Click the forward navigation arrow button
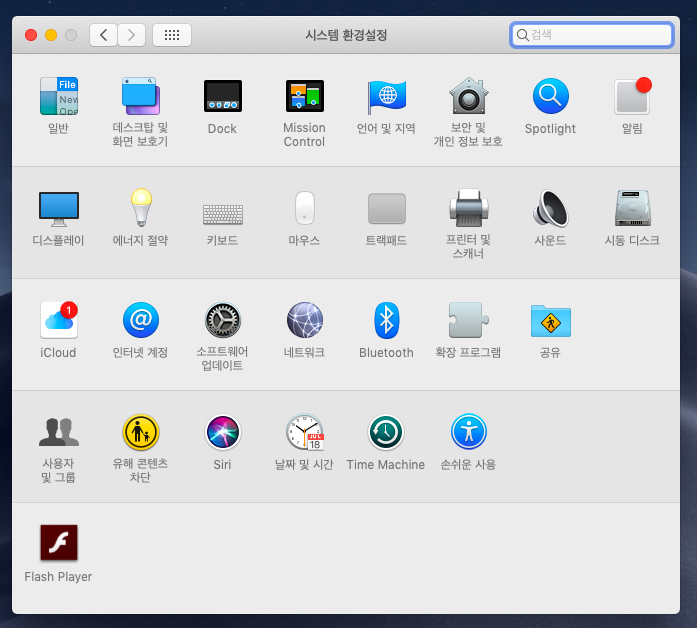Screen dimensions: 697x628 click(132, 35)
